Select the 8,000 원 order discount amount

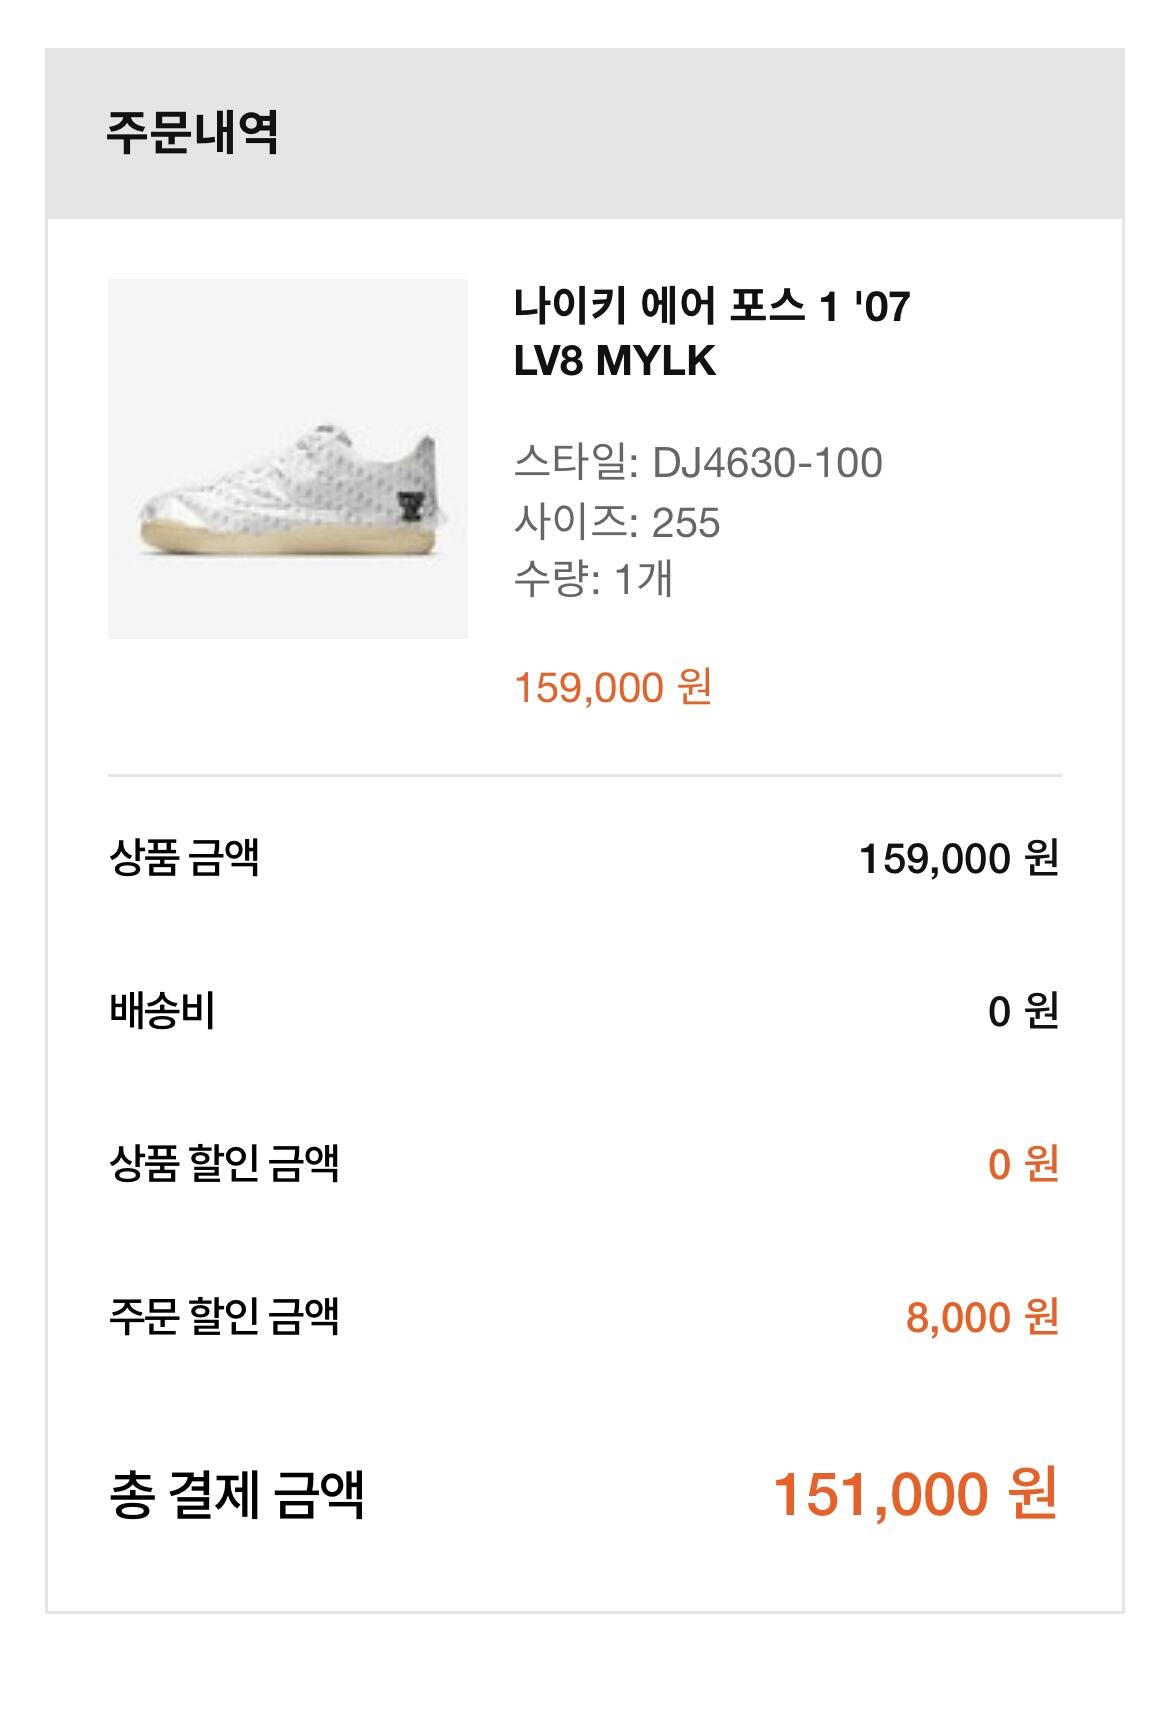(981, 1318)
